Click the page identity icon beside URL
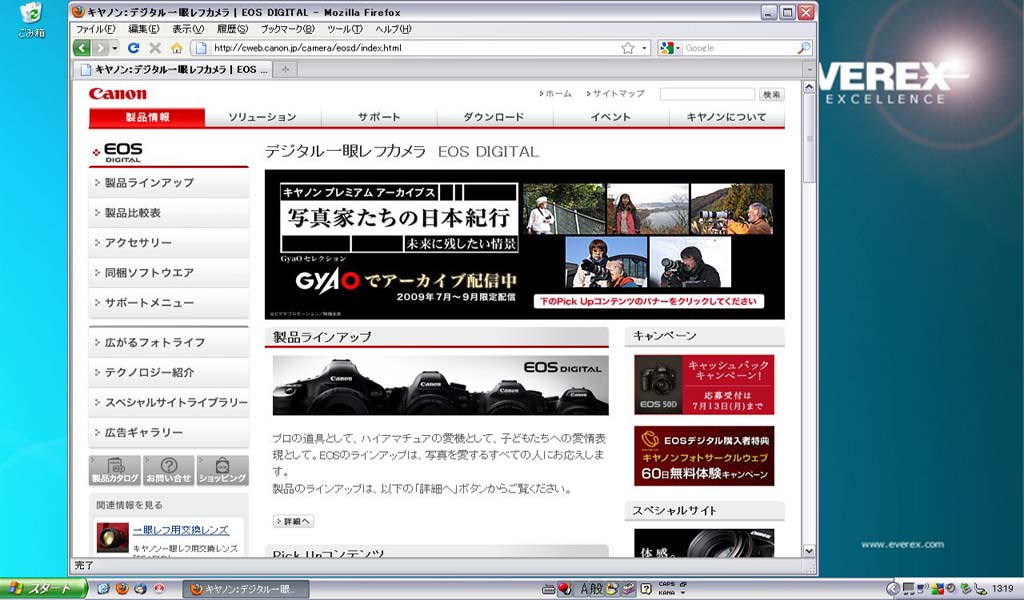The height and width of the screenshot is (600, 1024). pos(200,48)
